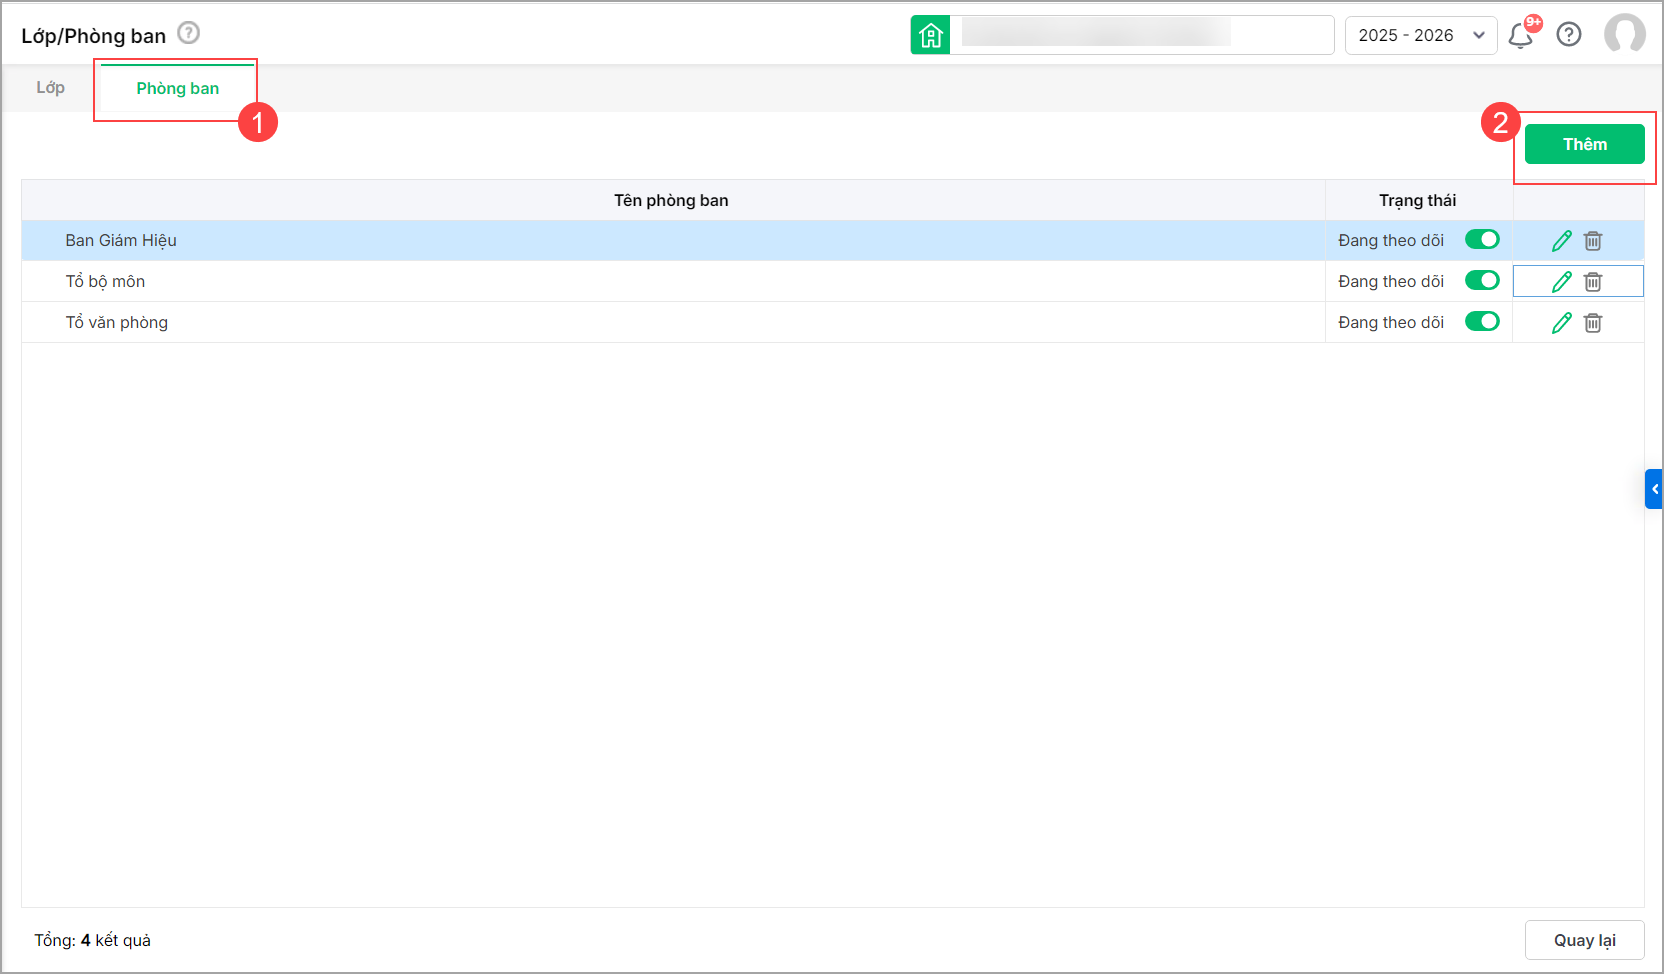Click Đang theo dõi in Tổ bộ môn row
Viewport: 1664px width, 974px height.
tap(1391, 281)
